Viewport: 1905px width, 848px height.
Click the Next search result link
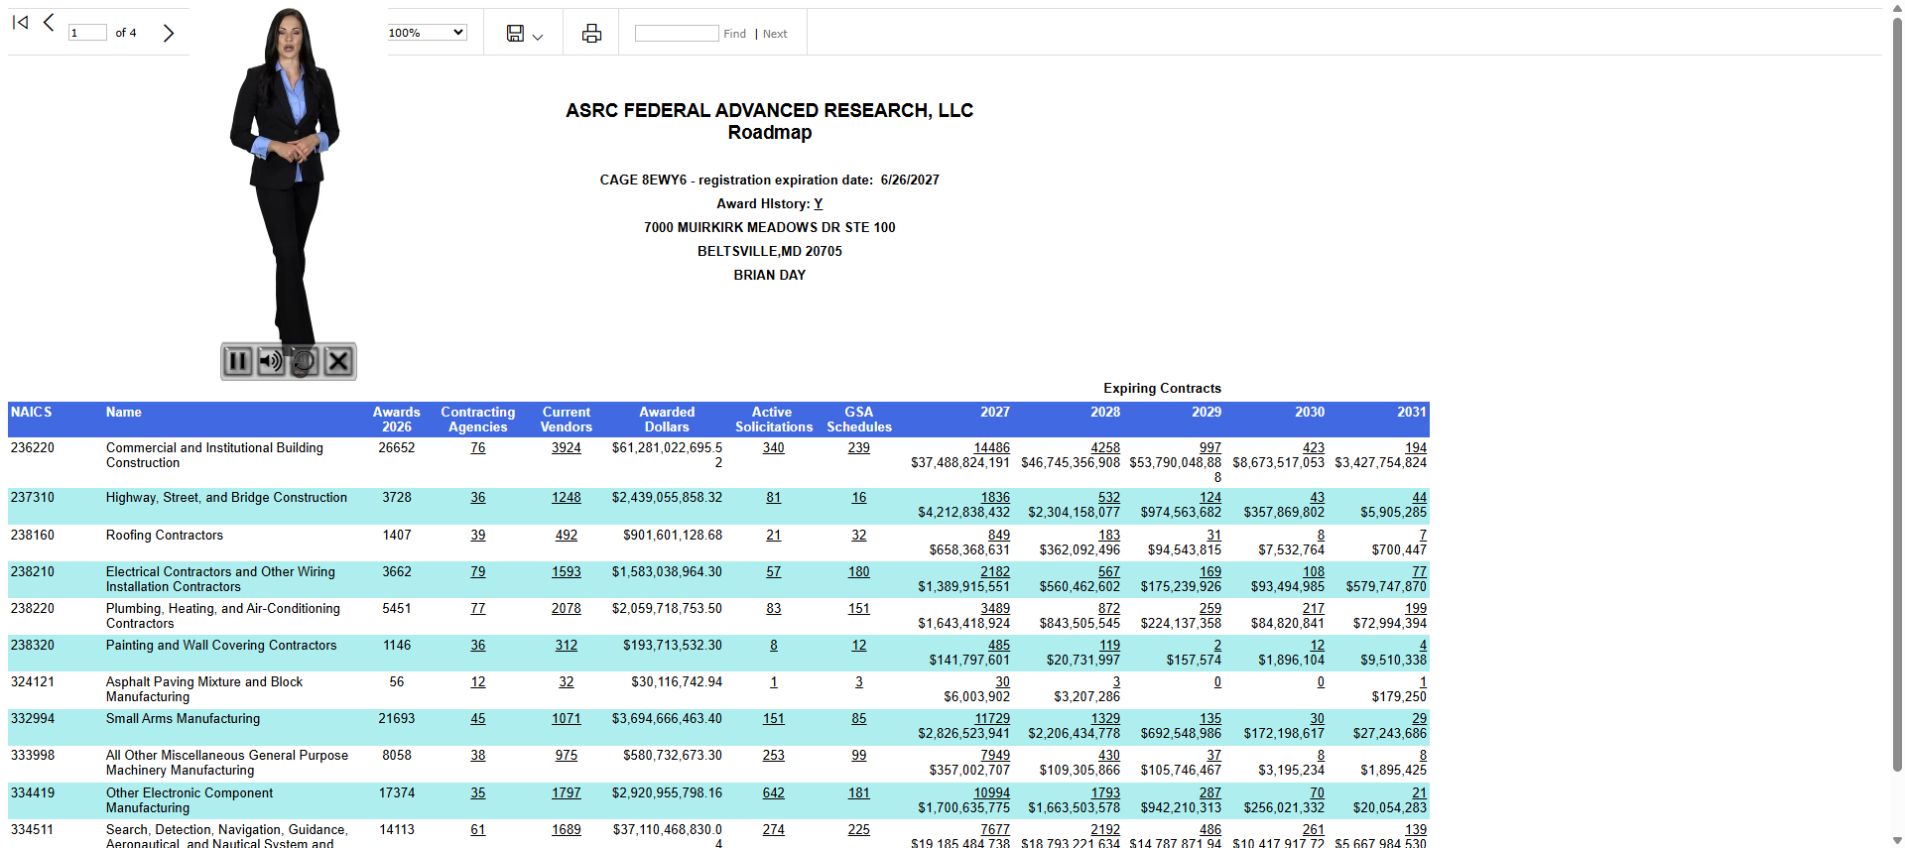tap(775, 34)
